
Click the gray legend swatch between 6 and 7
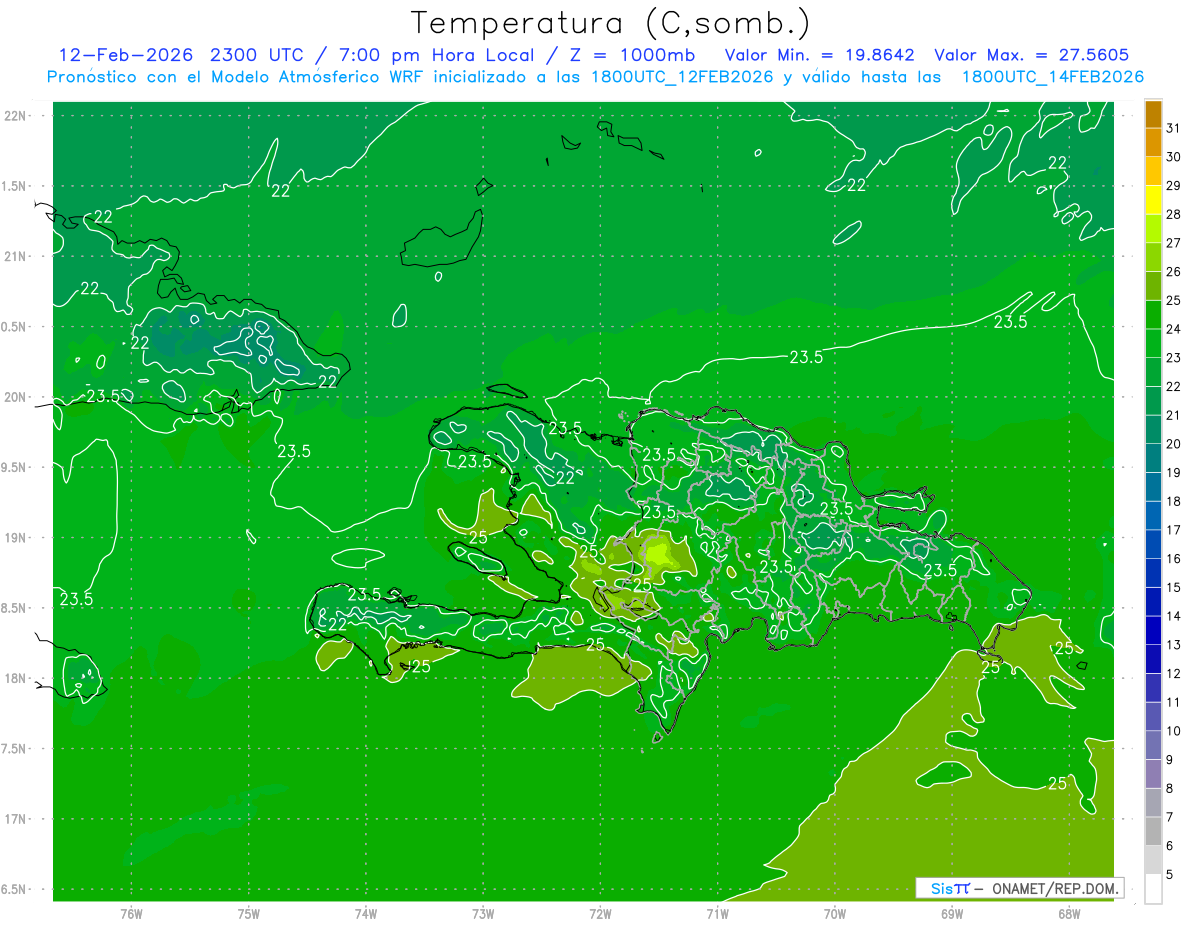pos(1153,832)
